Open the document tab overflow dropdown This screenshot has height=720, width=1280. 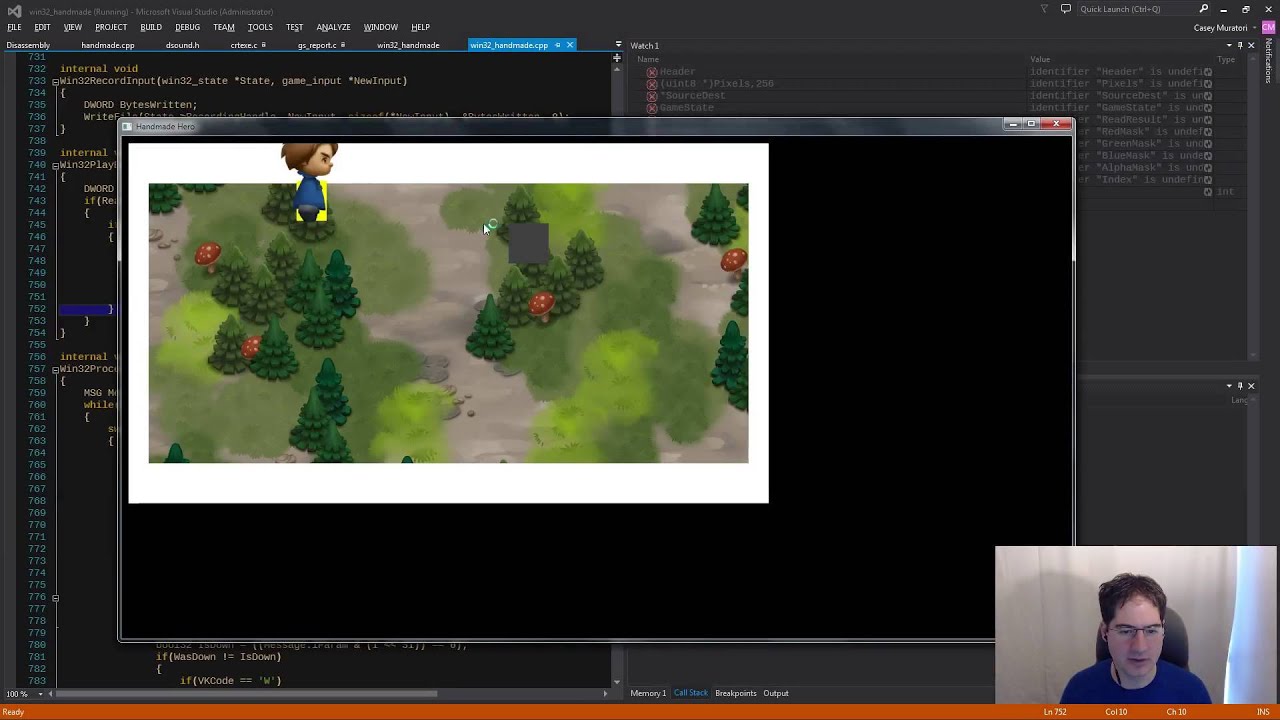coord(618,45)
